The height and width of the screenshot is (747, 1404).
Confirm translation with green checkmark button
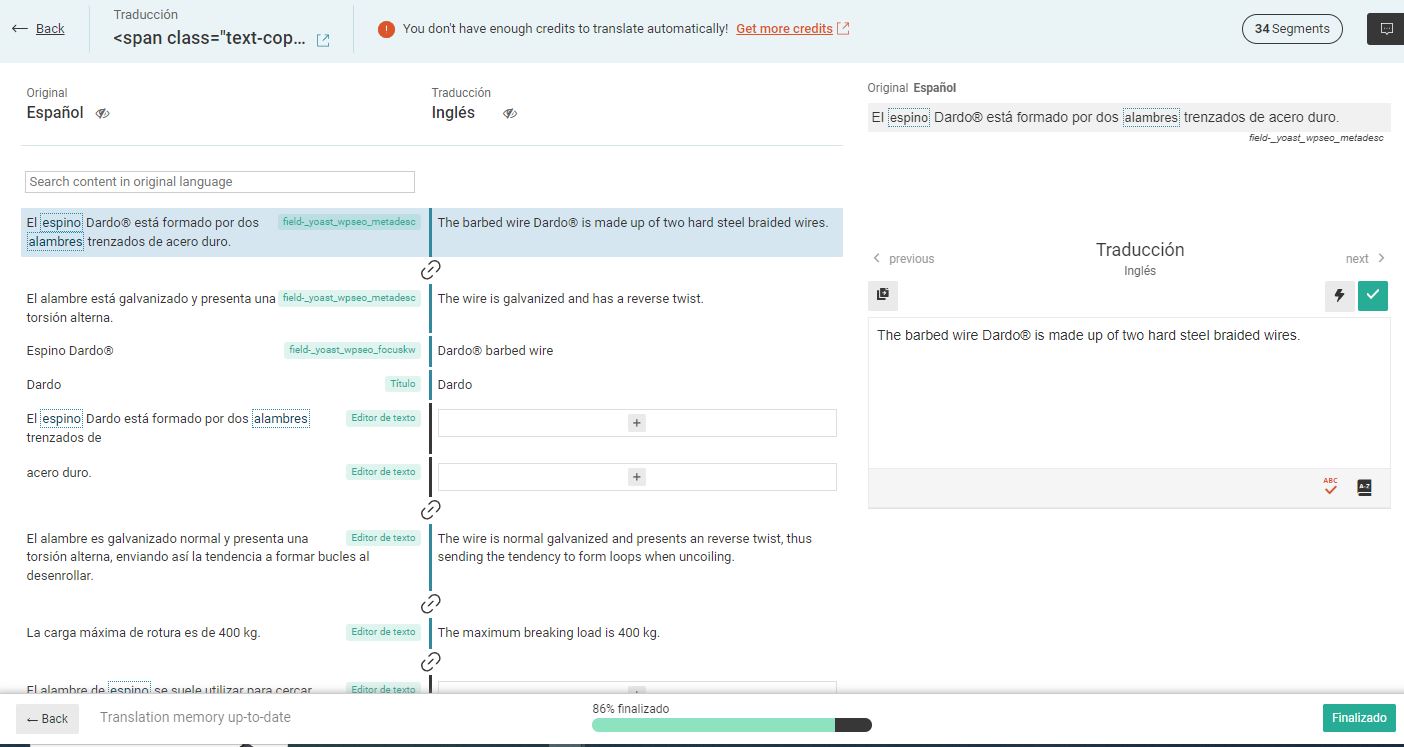(x=1373, y=295)
